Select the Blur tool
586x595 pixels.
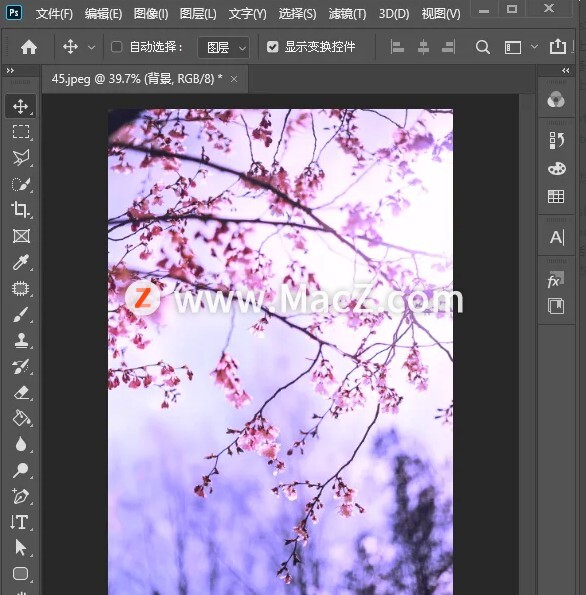point(20,444)
